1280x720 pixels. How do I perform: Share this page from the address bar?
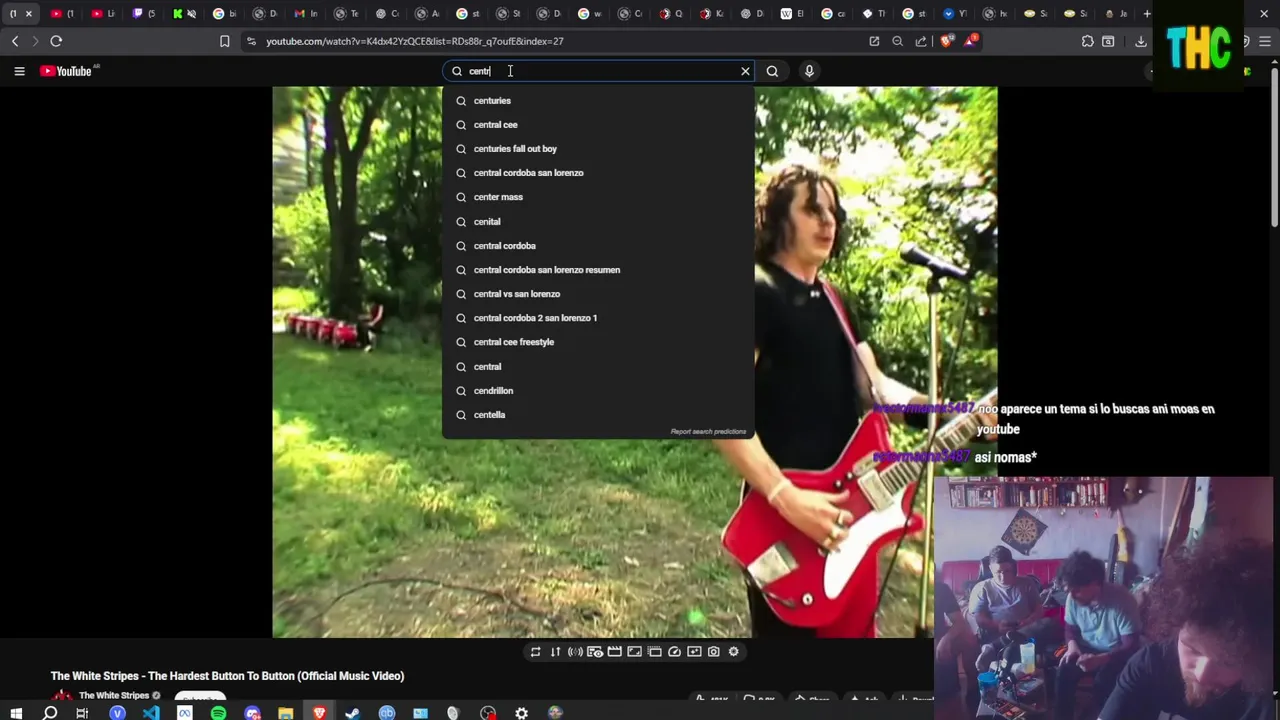pos(921,41)
